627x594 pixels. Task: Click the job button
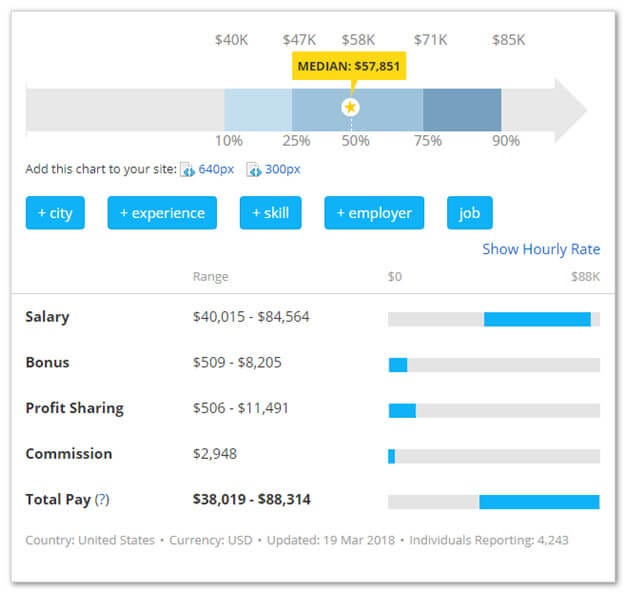470,213
